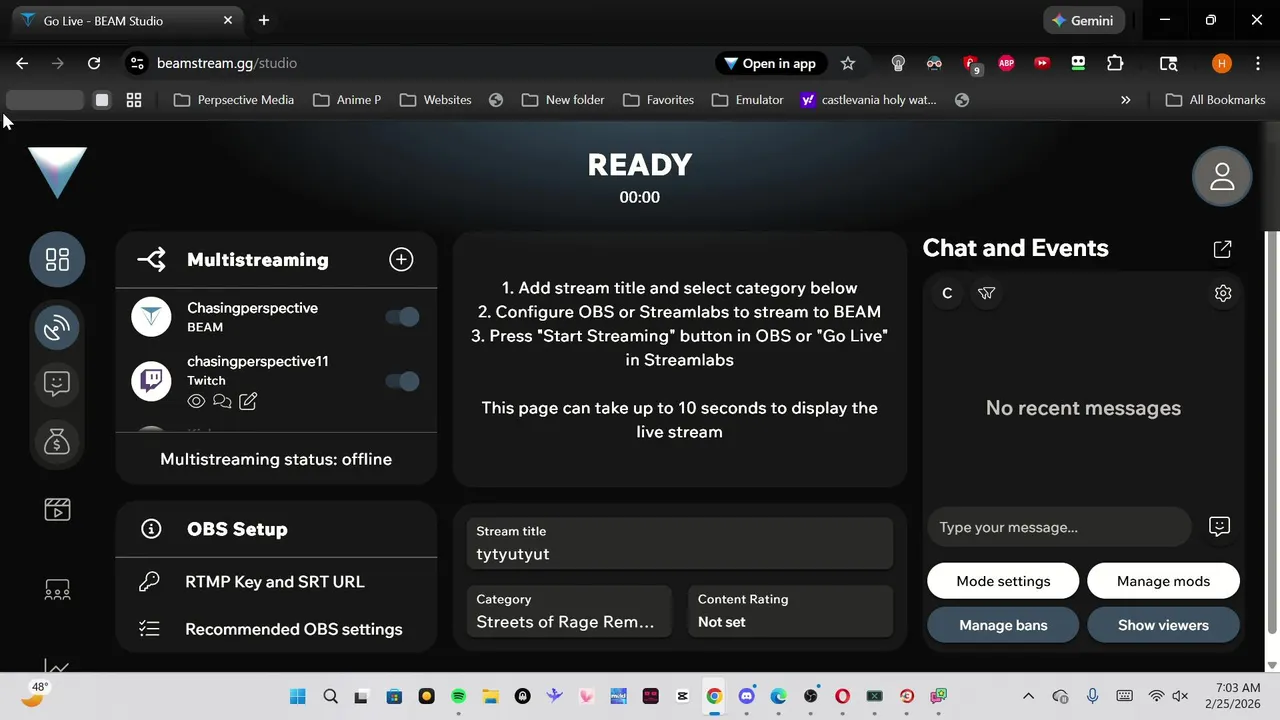Open Gemini in the browser title bar

coord(1085,20)
